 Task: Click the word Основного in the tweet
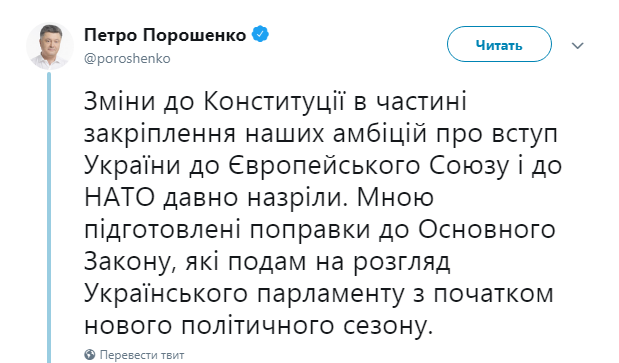tap(486, 230)
